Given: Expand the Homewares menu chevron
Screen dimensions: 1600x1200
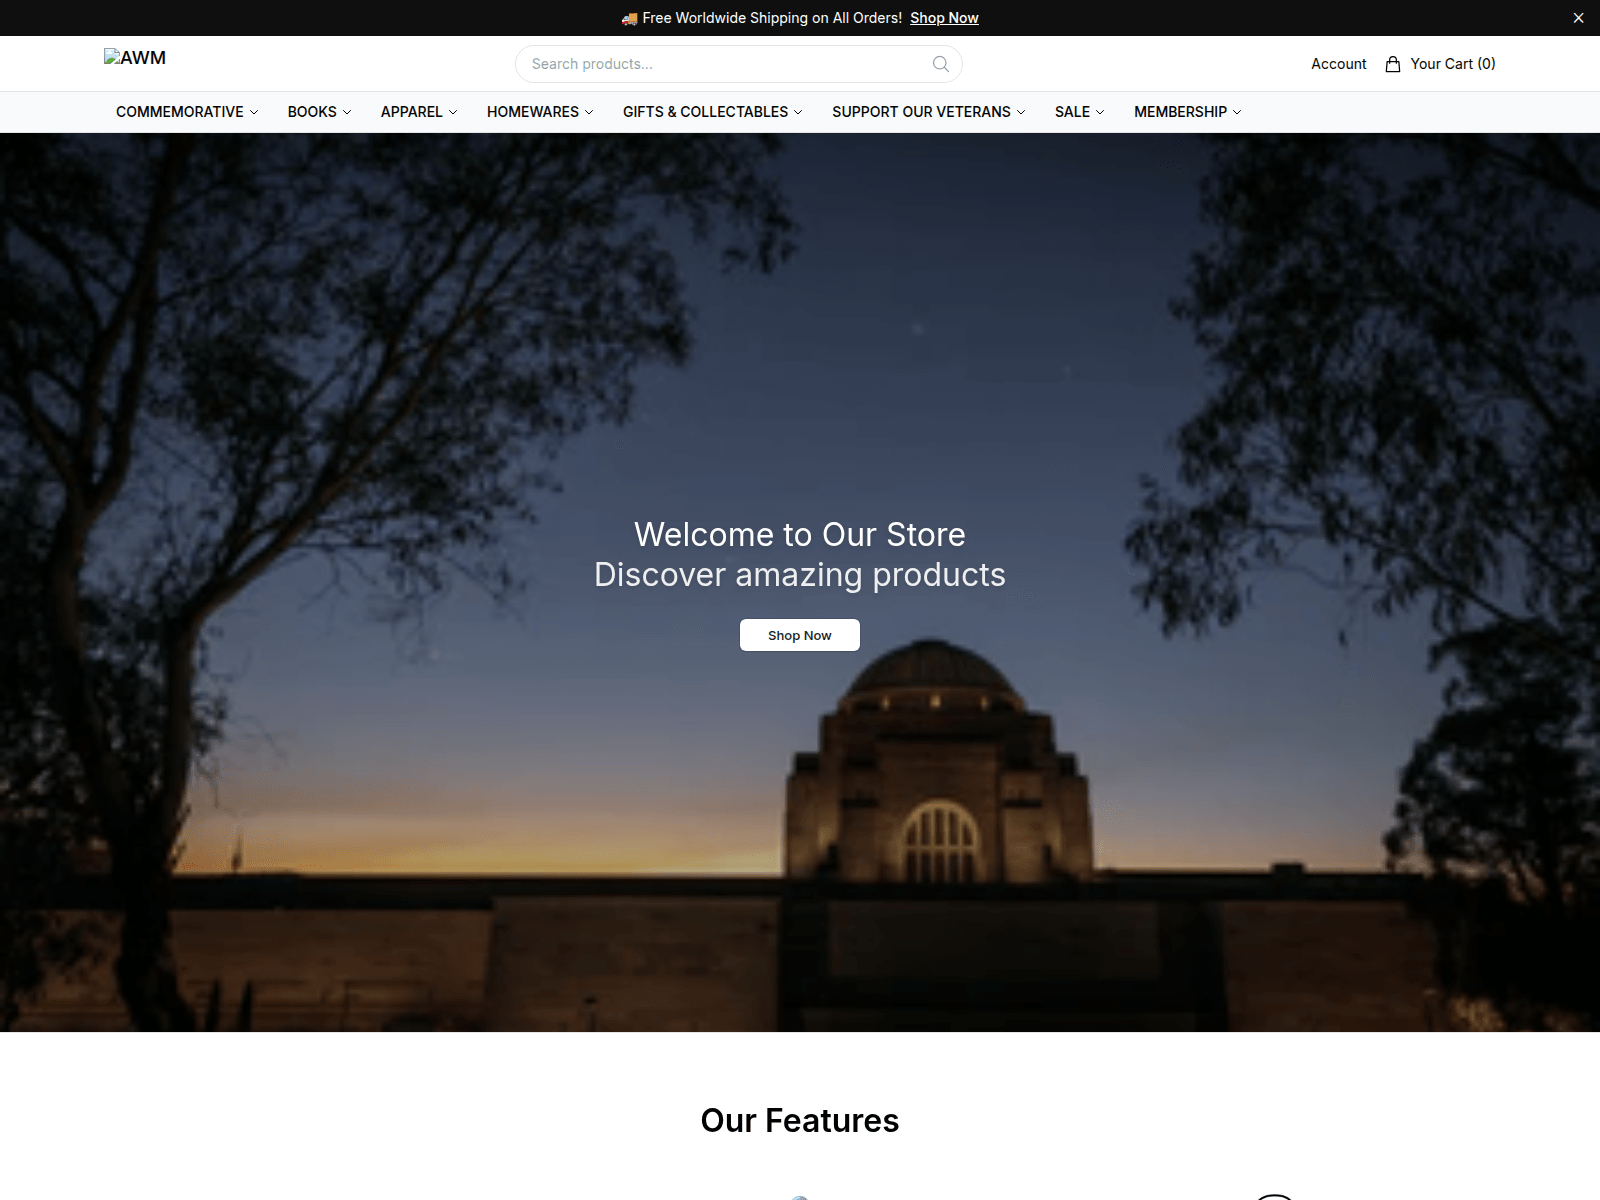Looking at the screenshot, I should (589, 112).
